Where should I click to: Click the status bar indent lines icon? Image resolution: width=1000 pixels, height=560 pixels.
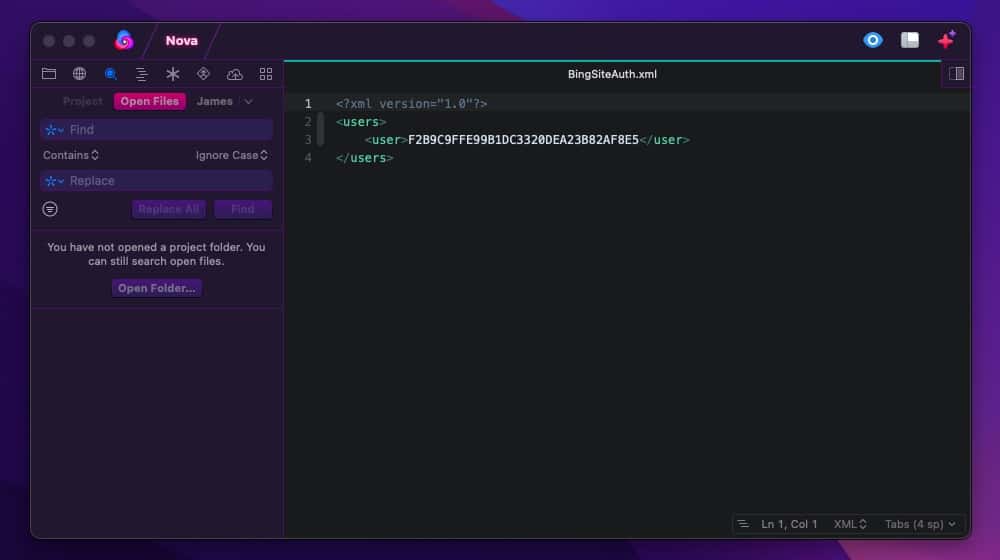[x=743, y=524]
